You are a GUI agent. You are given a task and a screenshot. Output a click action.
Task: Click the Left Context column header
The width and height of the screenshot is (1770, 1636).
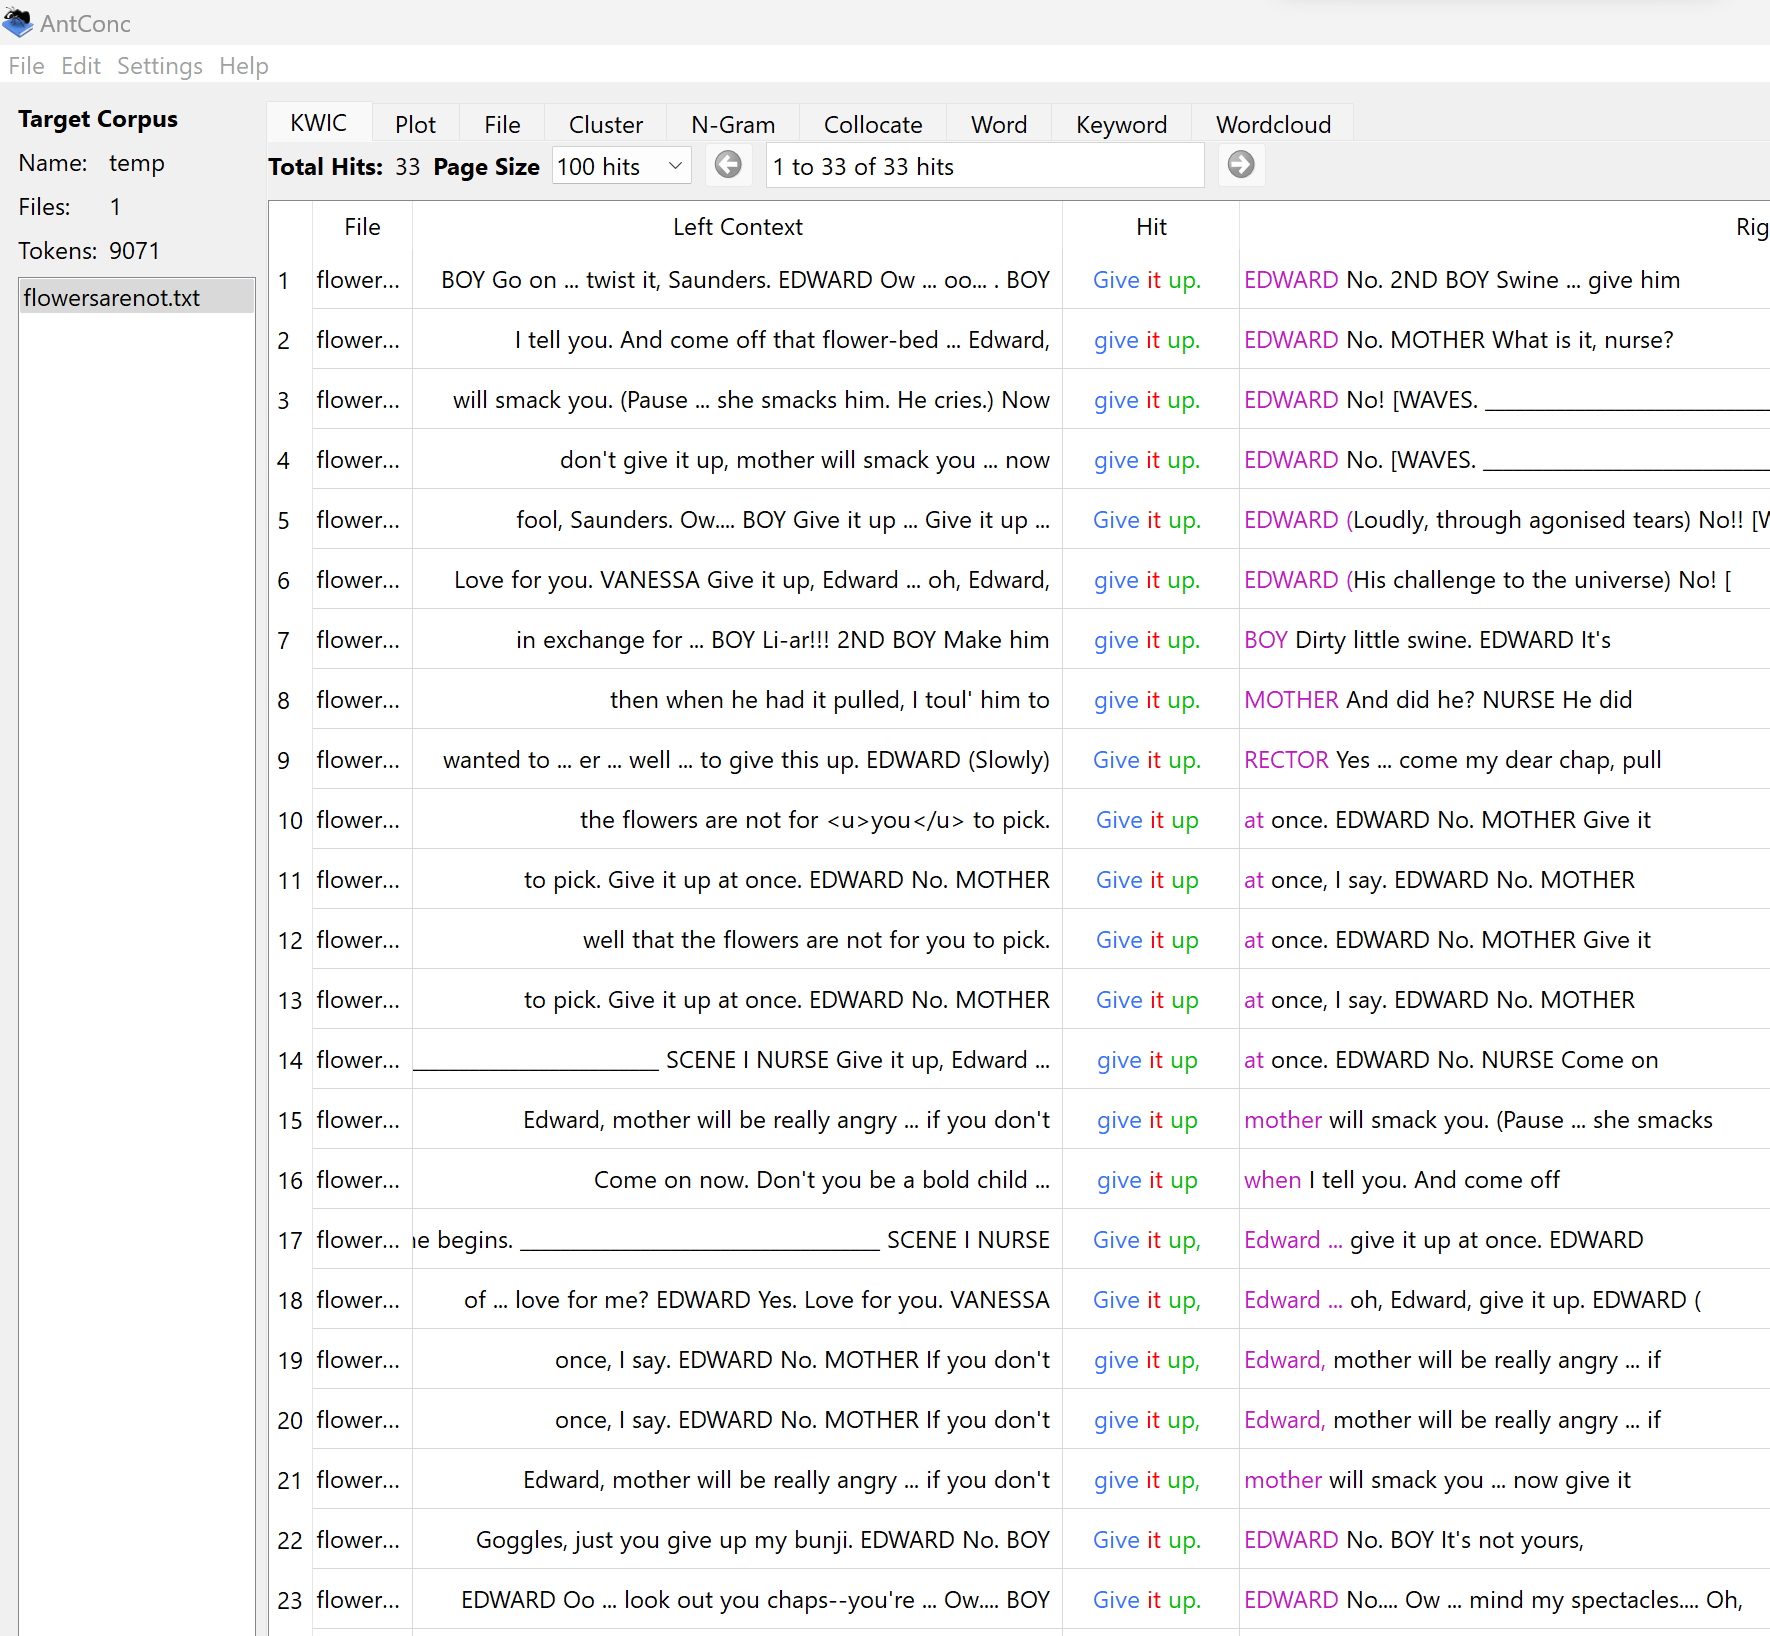click(737, 227)
